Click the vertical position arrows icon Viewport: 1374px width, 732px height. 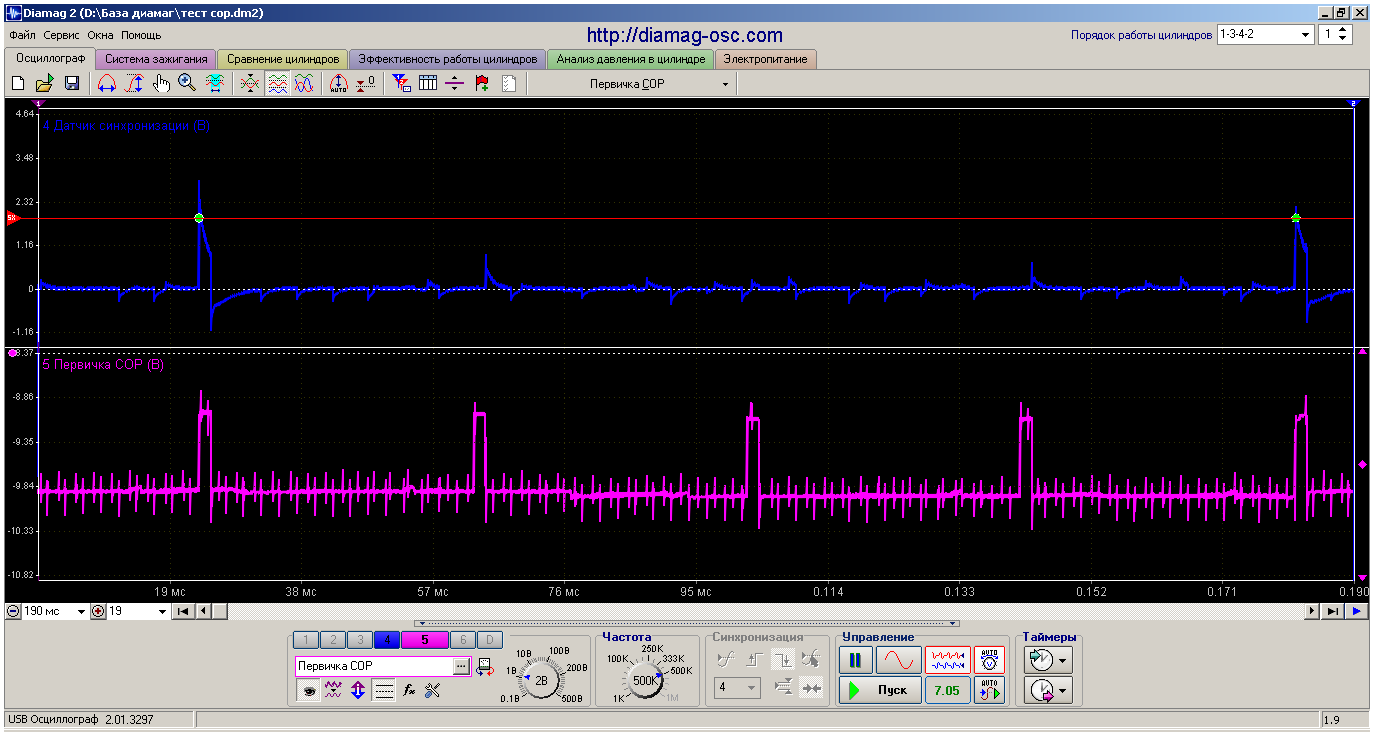click(358, 690)
